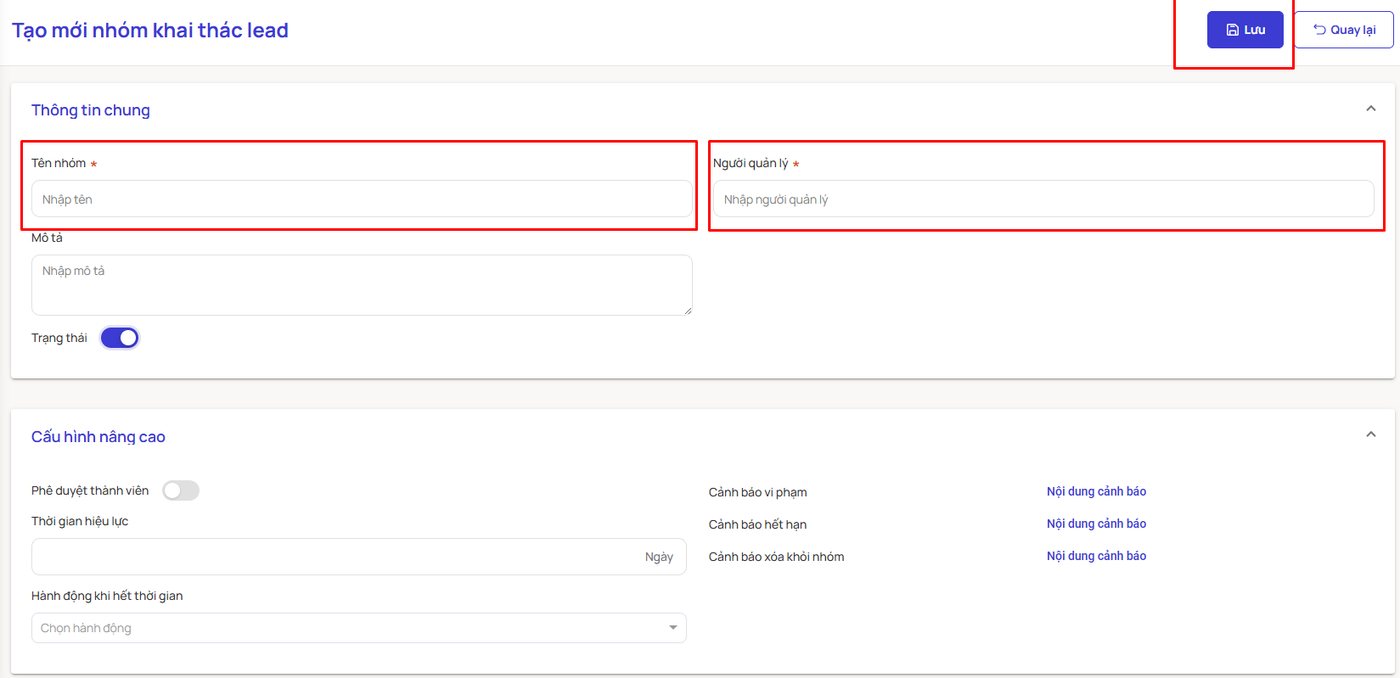Click the page title Tạo mới nhóm khai thác lead
Image resolution: width=1400 pixels, height=678 pixels.
[150, 31]
